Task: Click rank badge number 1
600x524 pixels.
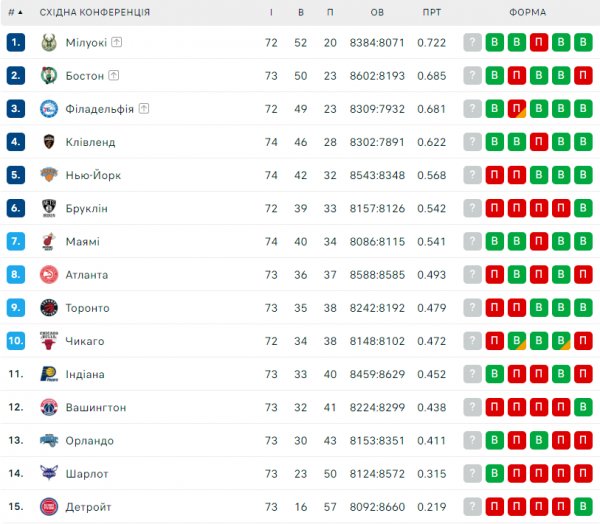Action: pos(15,43)
